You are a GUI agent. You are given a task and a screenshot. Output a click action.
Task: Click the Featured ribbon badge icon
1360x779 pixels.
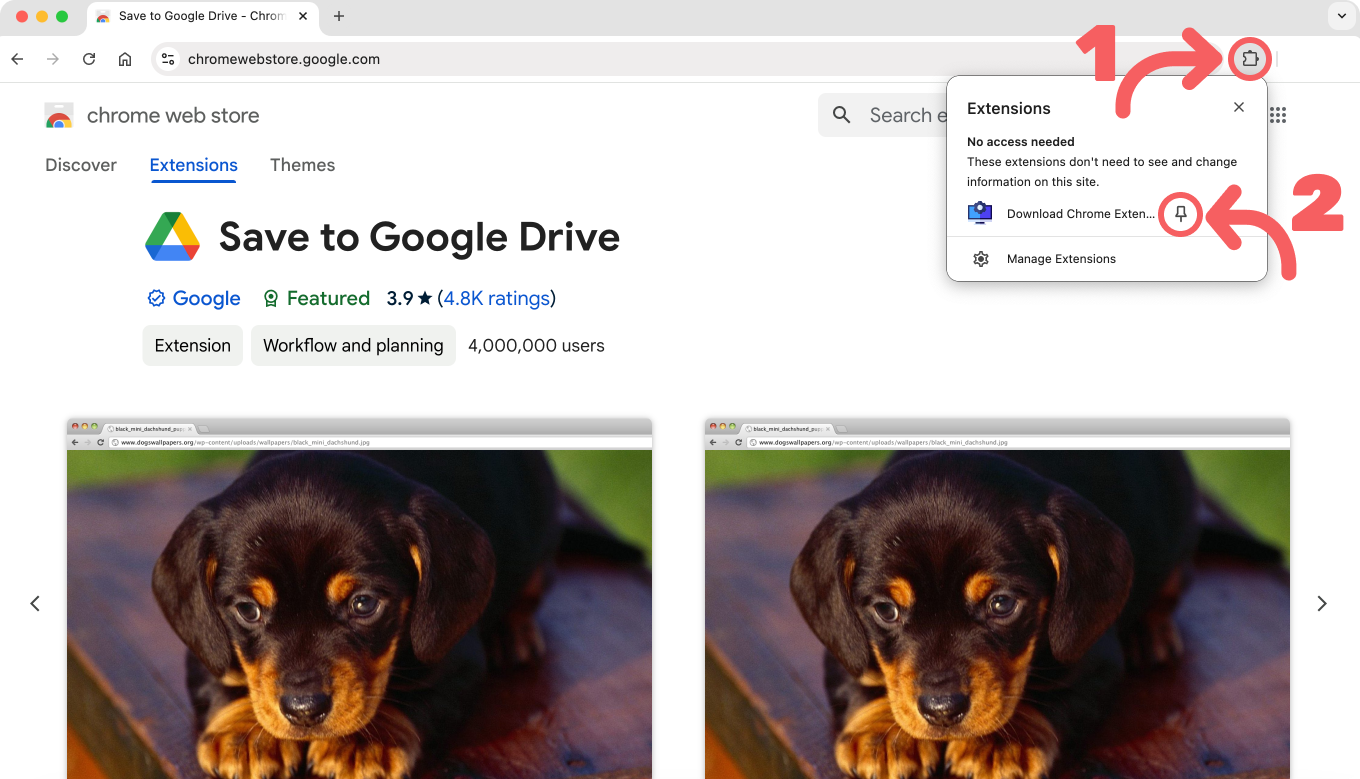pos(270,298)
